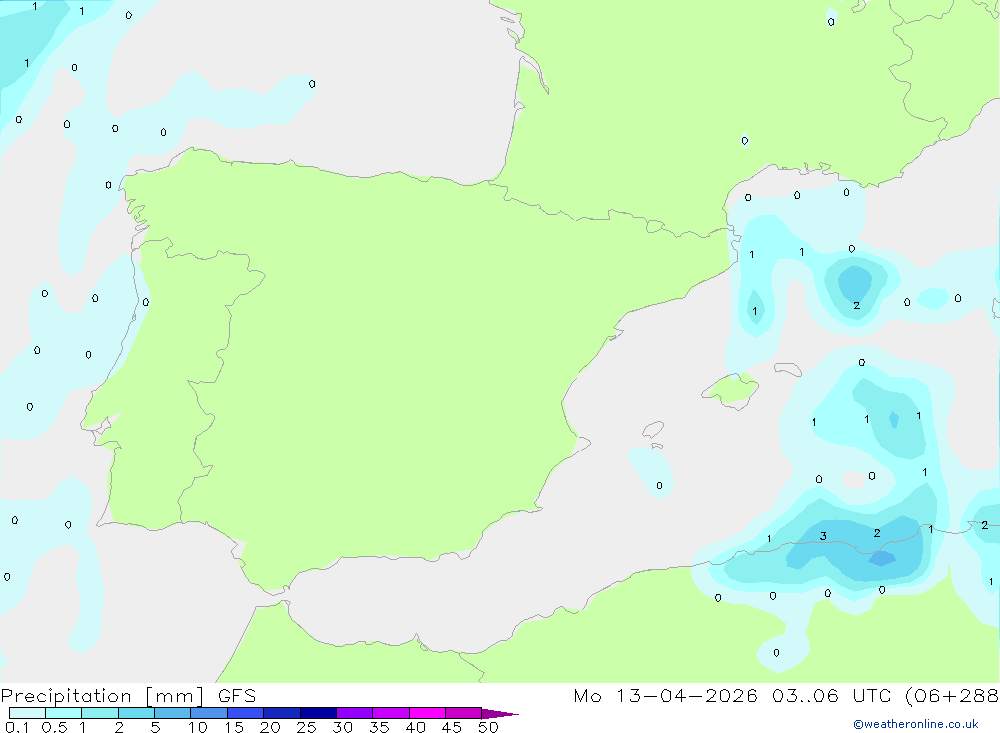Click the 3 mm value on map
1000x733 pixels.
coord(823,536)
